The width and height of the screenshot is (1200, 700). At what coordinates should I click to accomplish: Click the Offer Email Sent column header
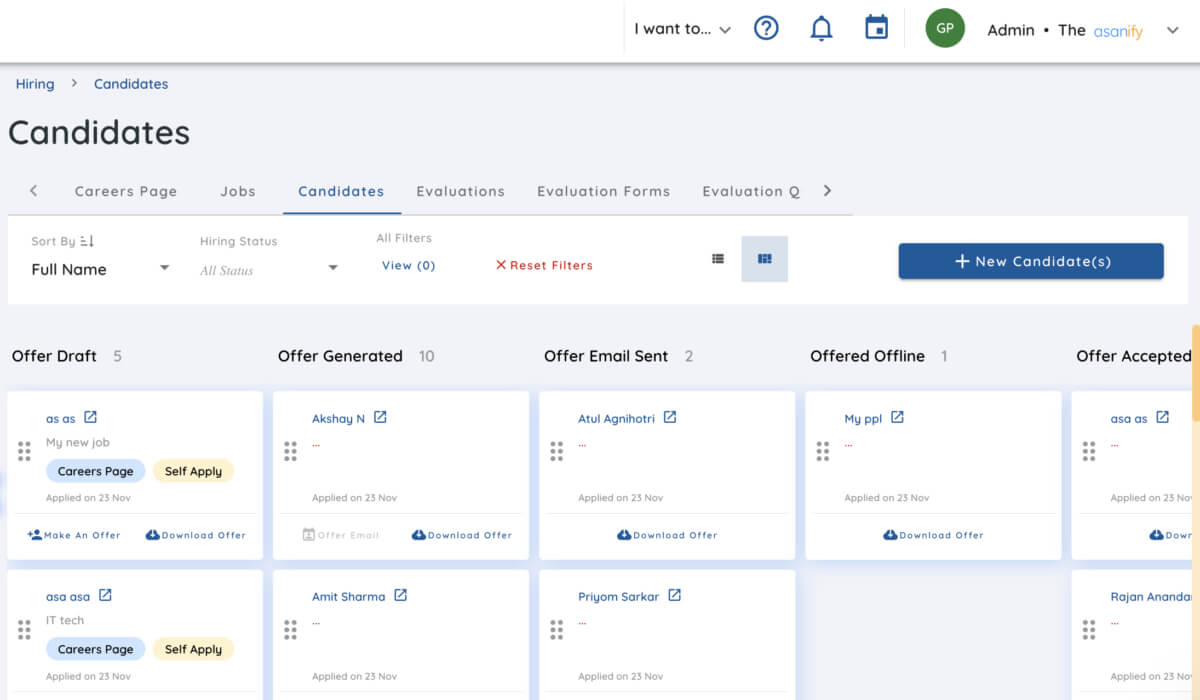(x=606, y=356)
